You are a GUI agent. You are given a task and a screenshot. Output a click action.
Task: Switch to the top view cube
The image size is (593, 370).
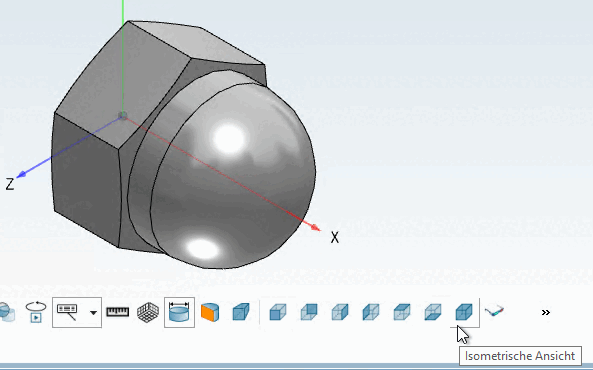tap(402, 312)
